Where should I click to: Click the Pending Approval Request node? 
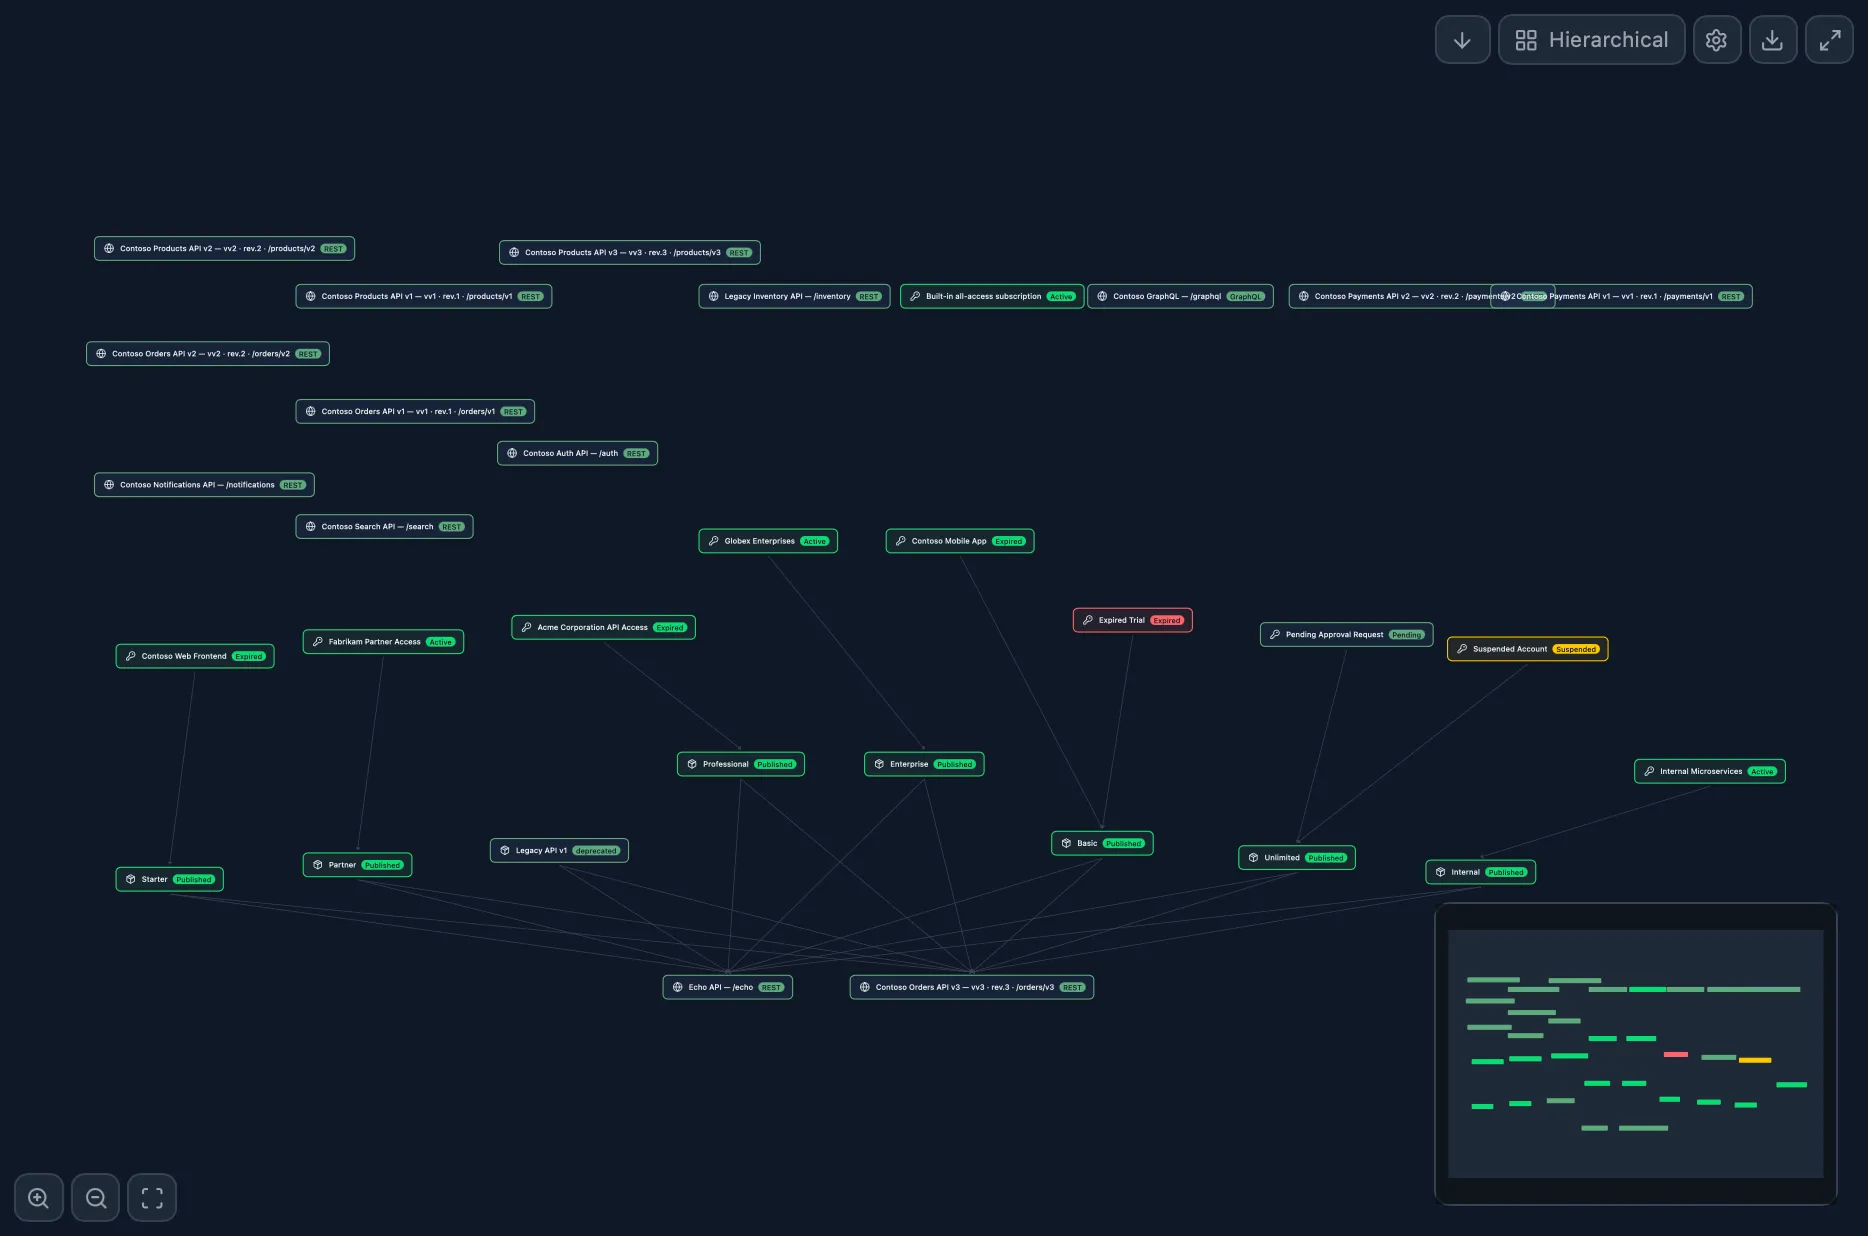1346,634
